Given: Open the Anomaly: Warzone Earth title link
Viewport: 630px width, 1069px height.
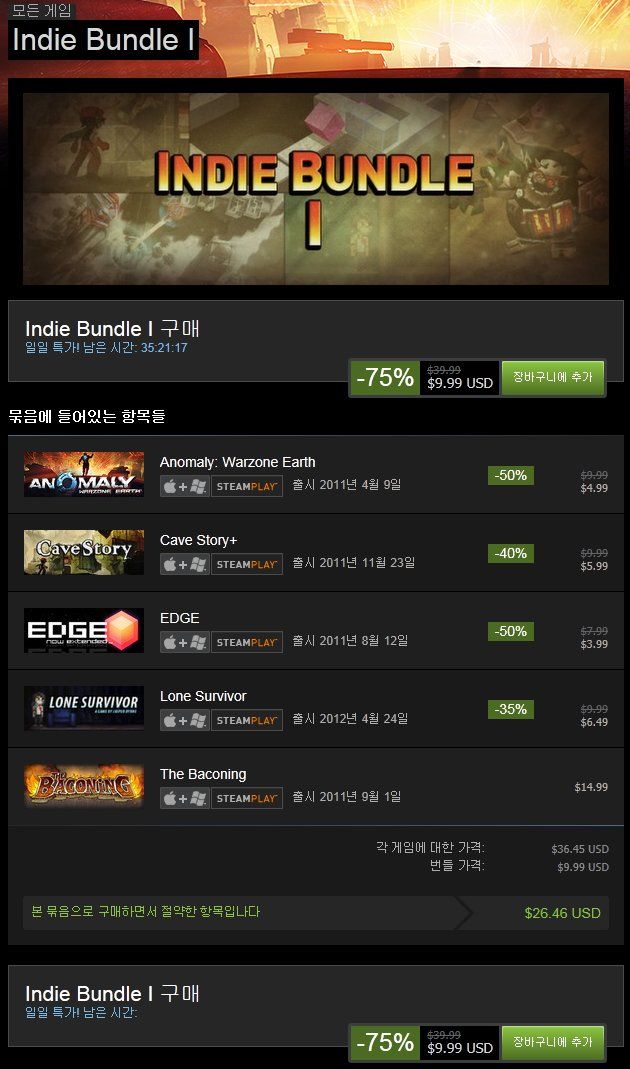Looking at the screenshot, I should click(237, 462).
